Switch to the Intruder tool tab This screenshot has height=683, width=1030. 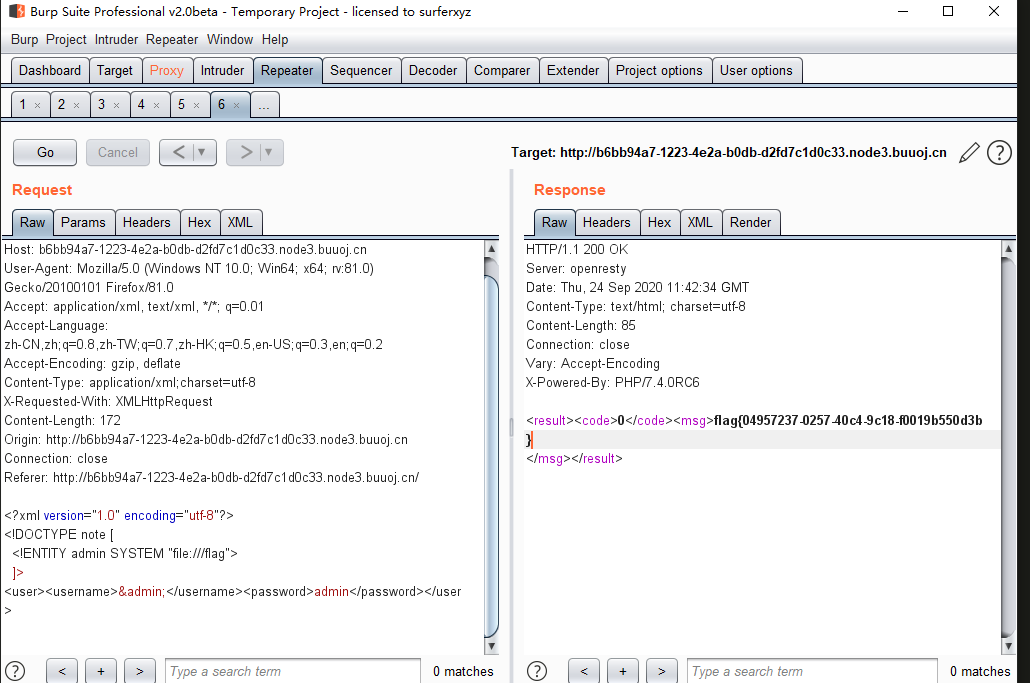[222, 70]
